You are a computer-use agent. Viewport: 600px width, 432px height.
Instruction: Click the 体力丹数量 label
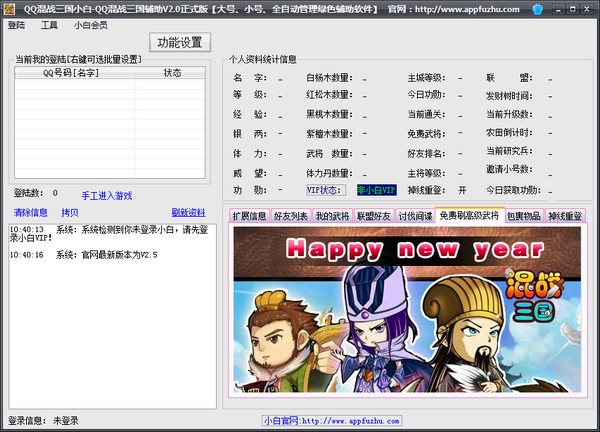coord(329,173)
